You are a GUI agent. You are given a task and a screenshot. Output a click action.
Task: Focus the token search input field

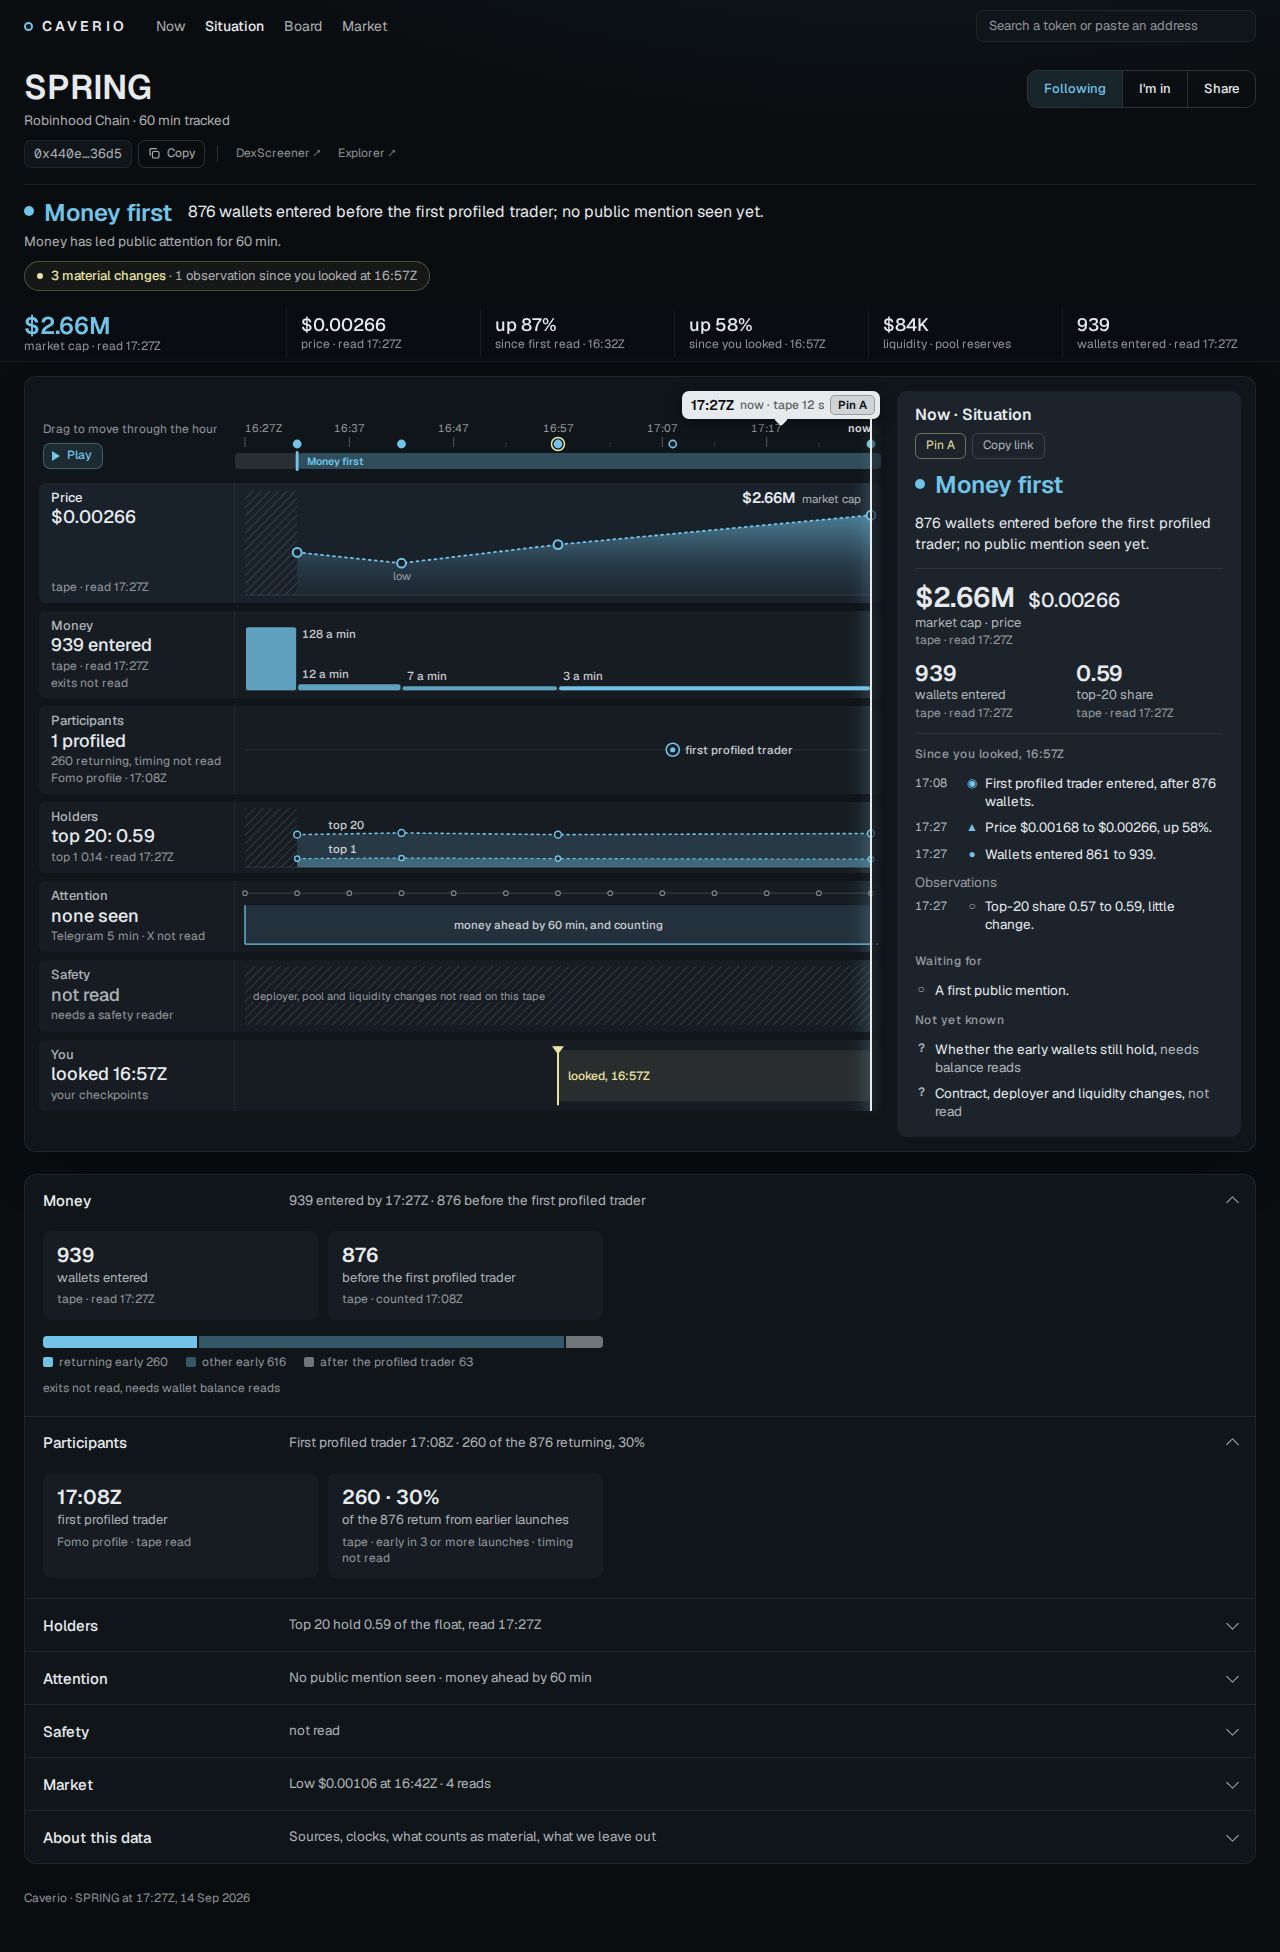1115,26
